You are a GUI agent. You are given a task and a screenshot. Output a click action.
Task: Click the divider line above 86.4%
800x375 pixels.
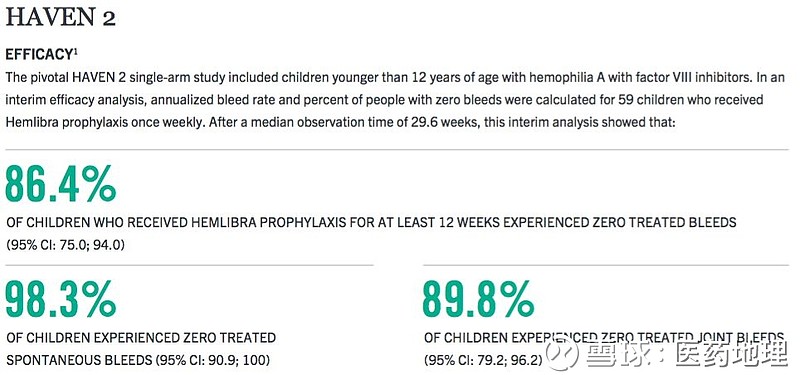397,149
